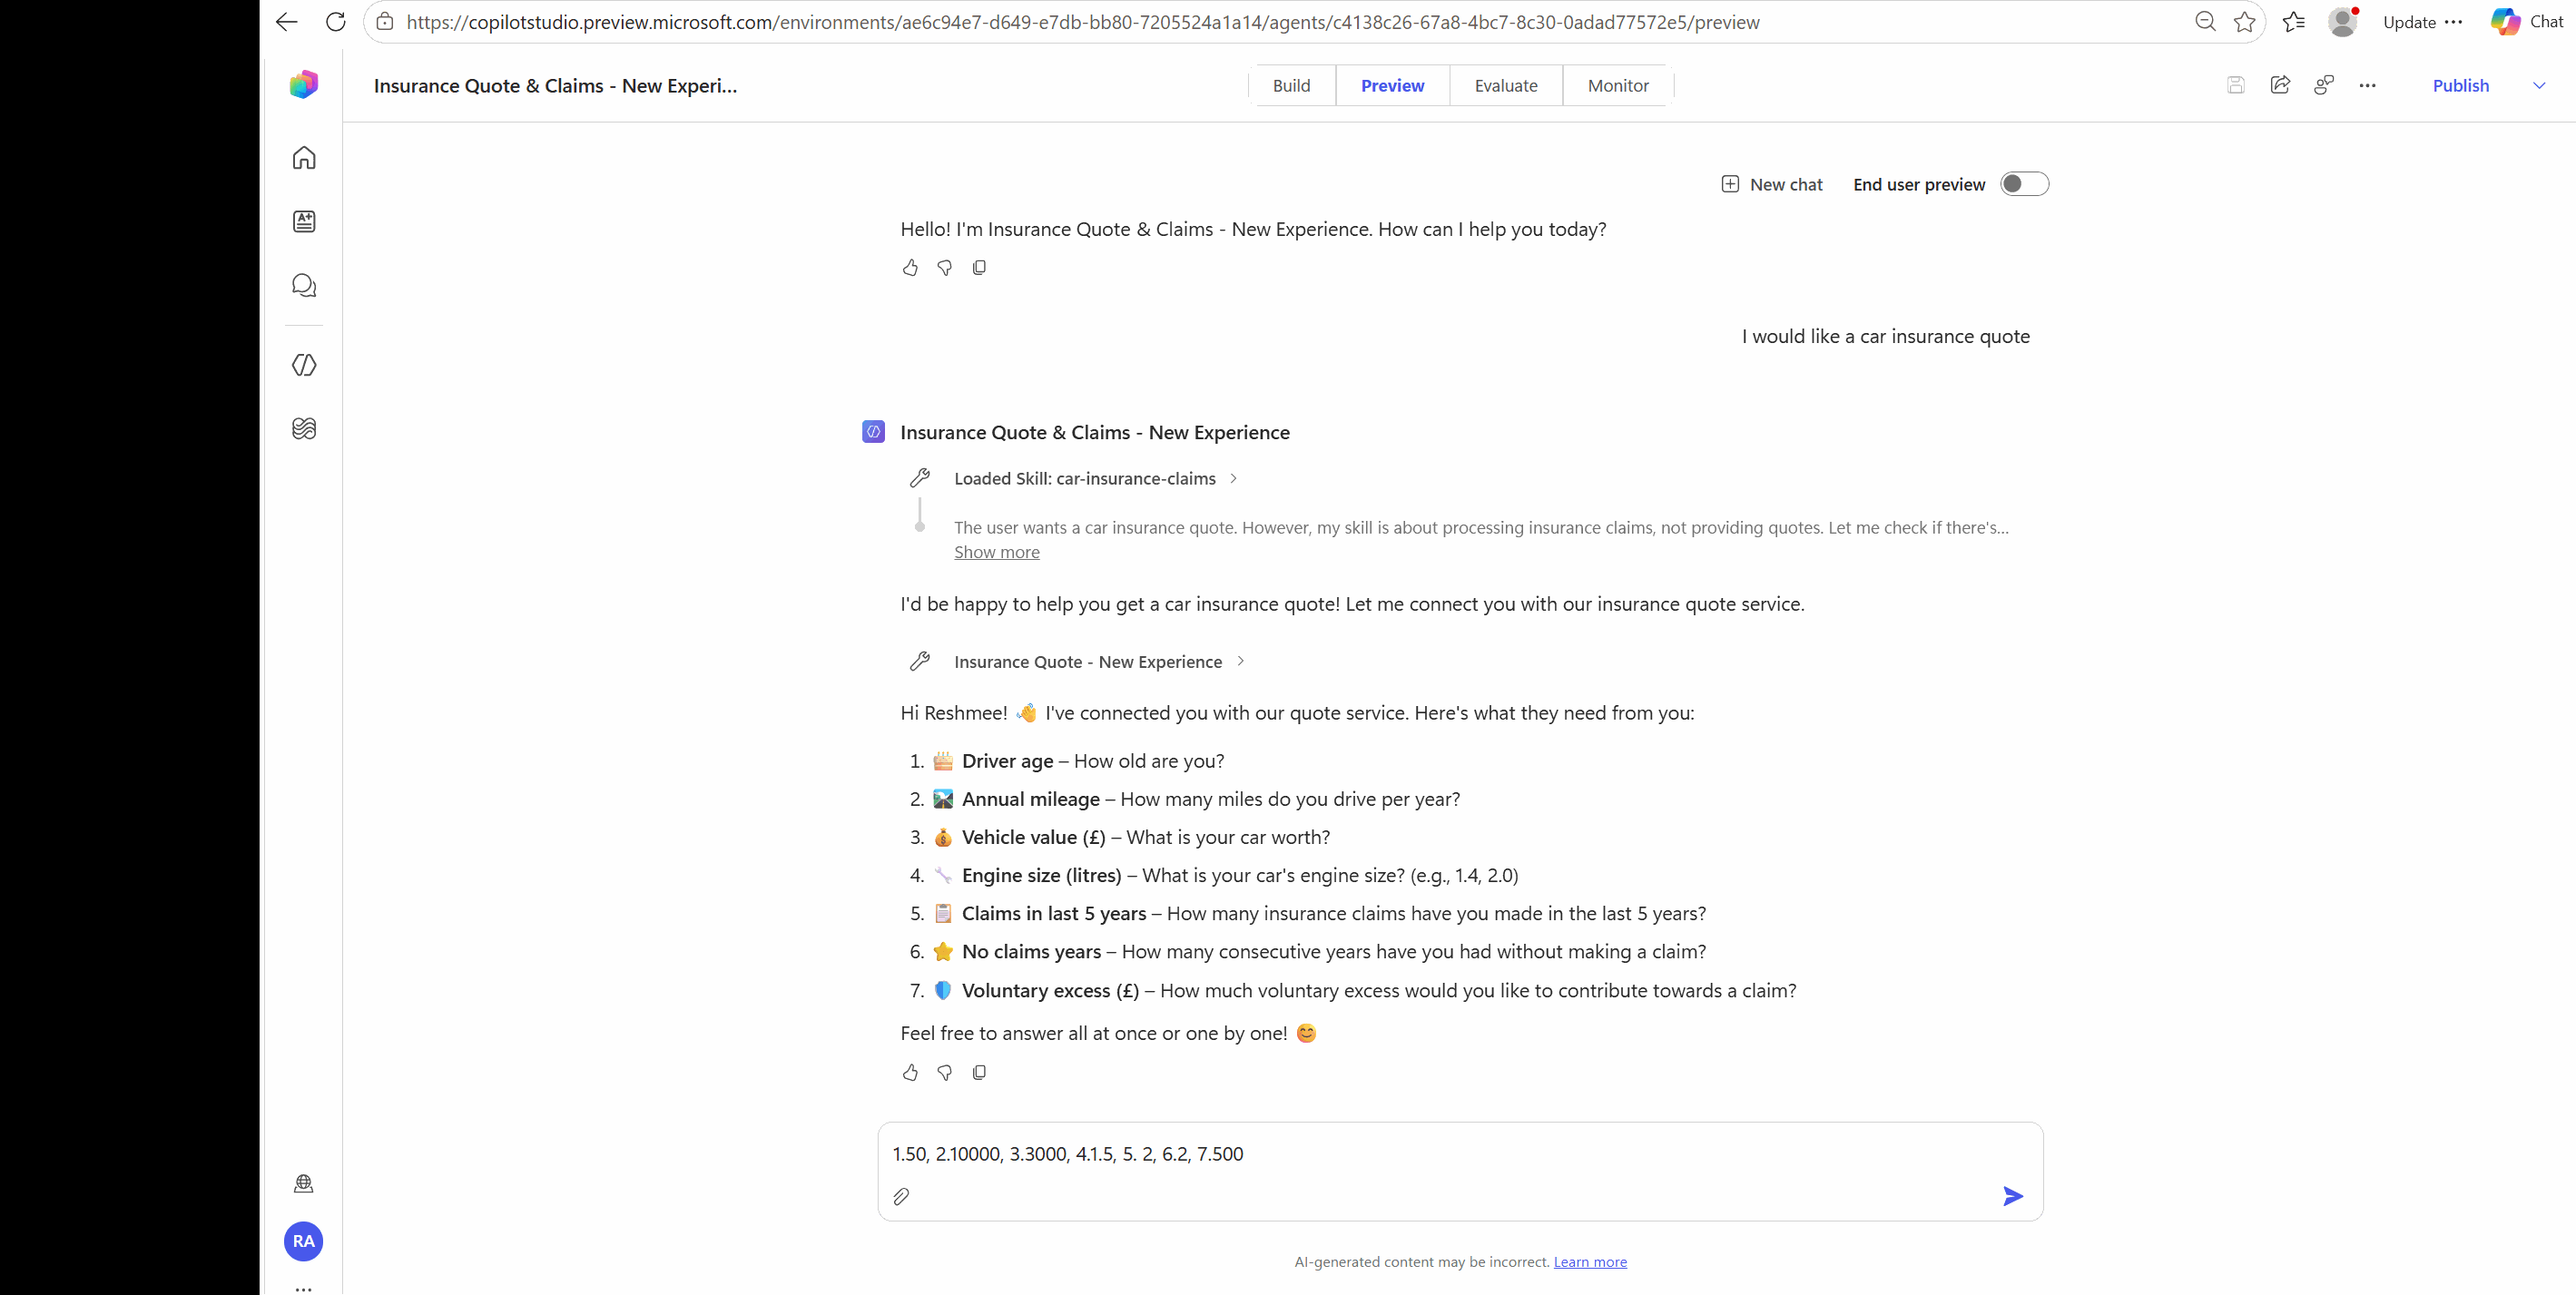Open the browser favorites list icon

point(2294,22)
